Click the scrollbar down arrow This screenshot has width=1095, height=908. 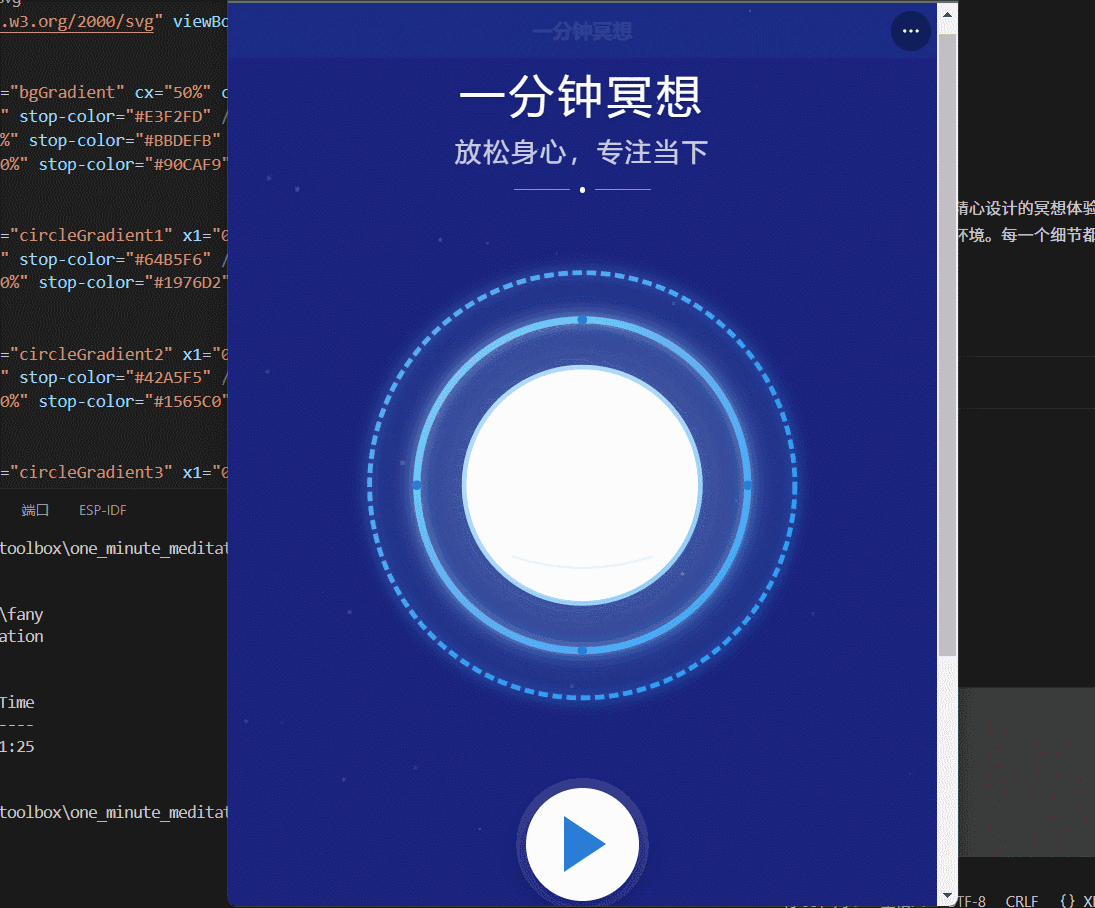point(946,895)
